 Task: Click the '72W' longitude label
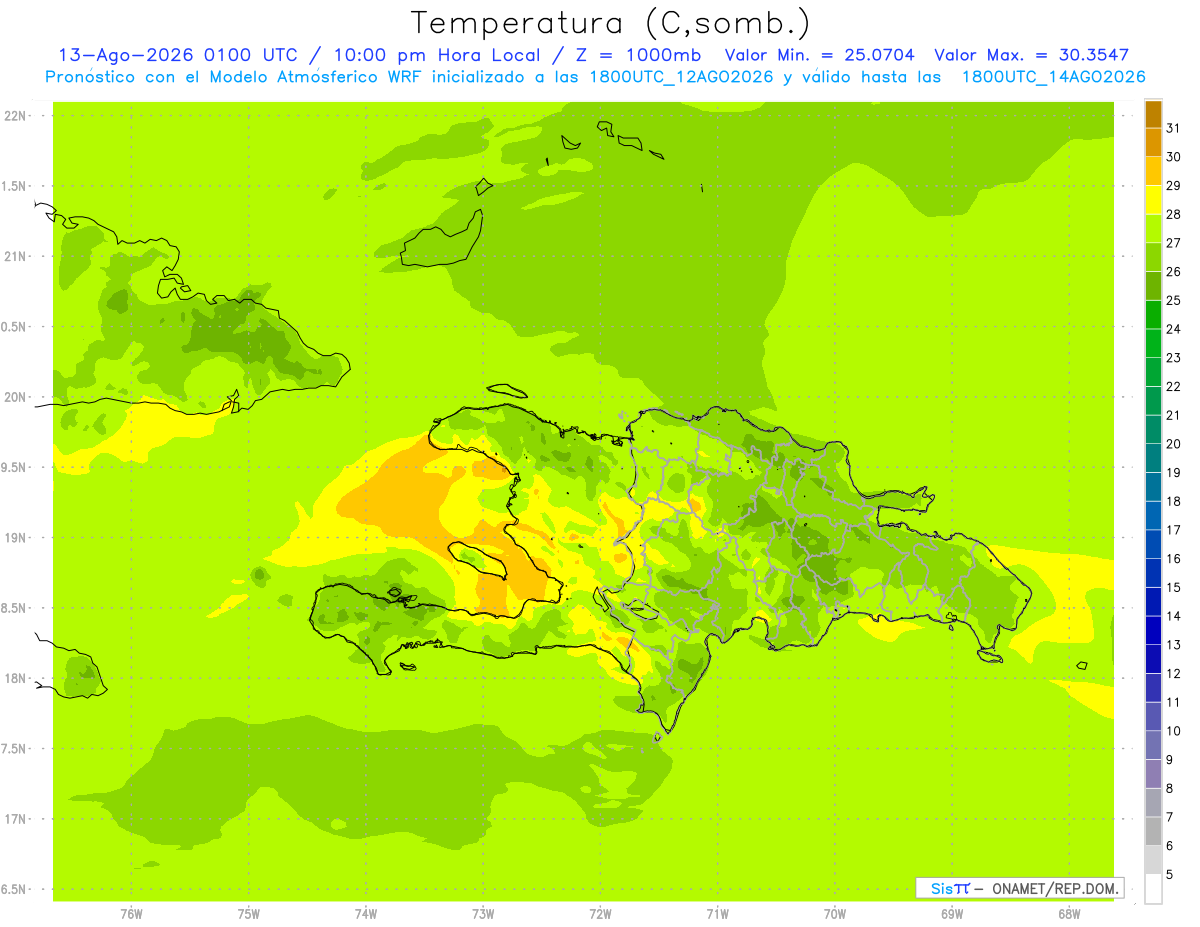pyautogui.click(x=600, y=914)
